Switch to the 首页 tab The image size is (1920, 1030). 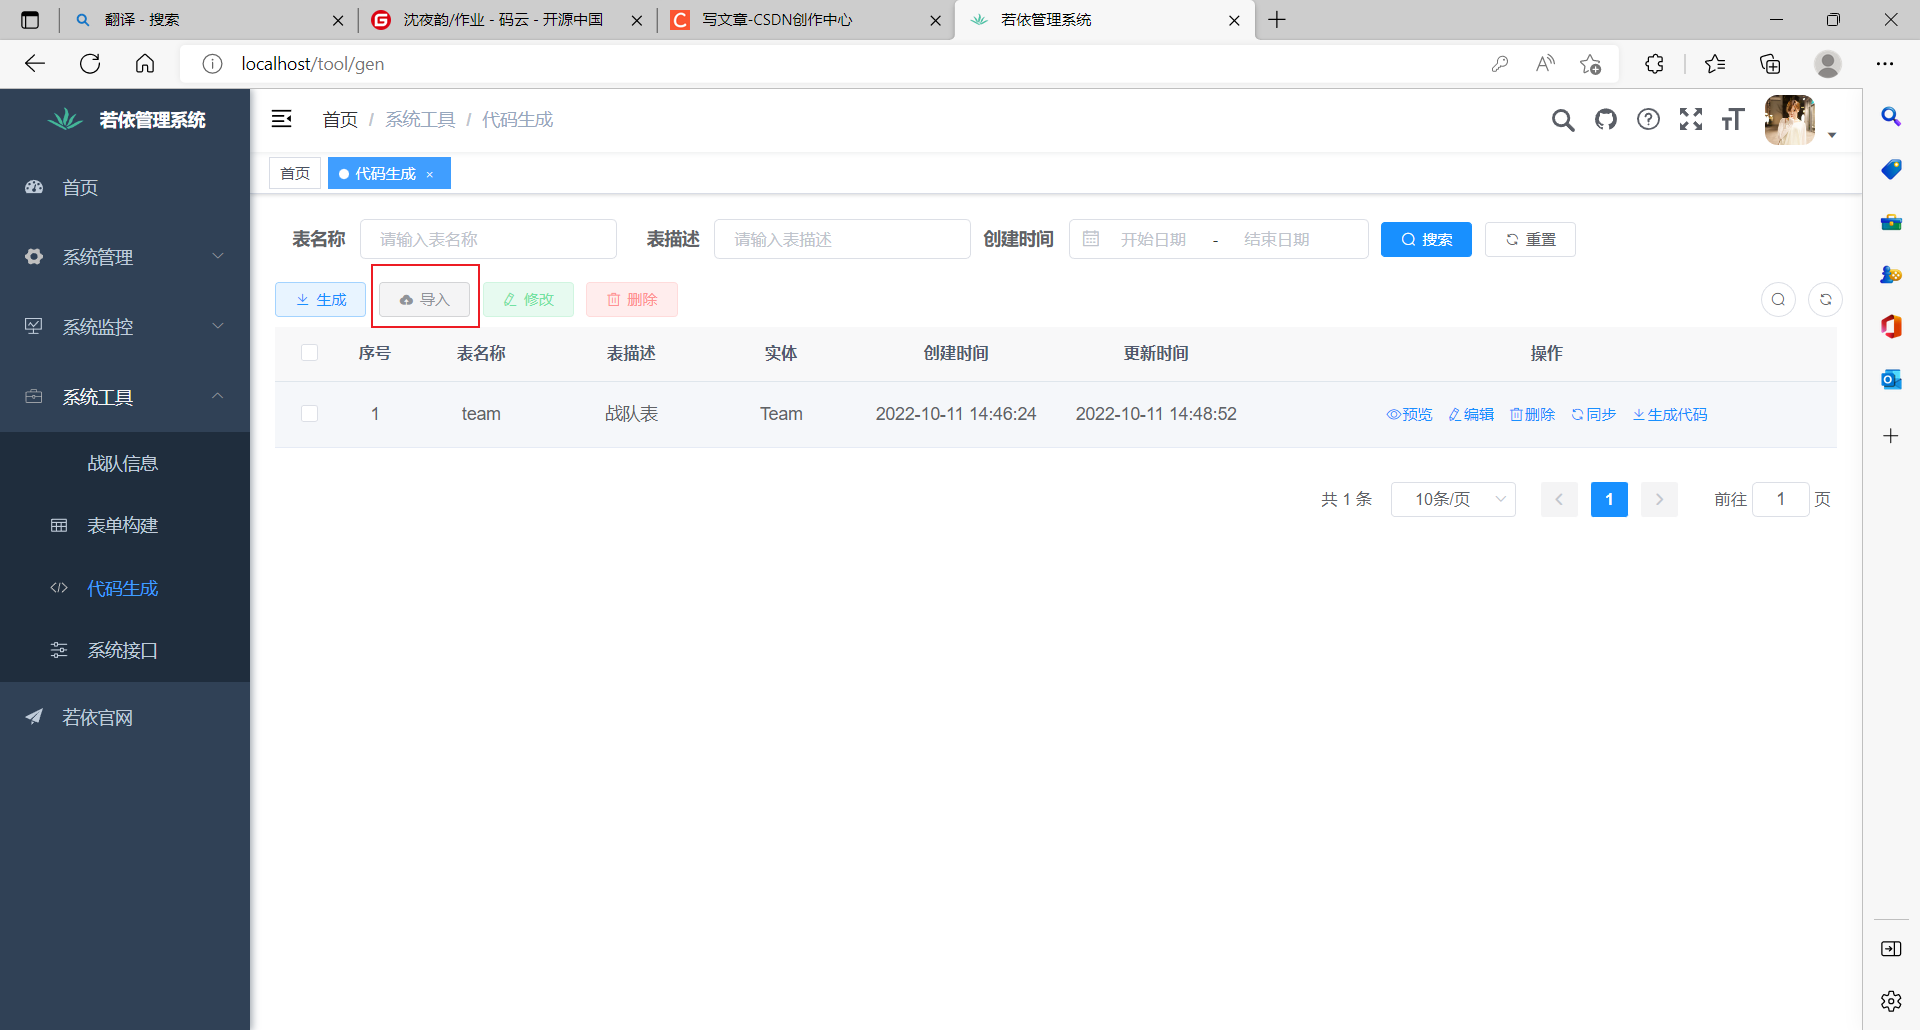(x=295, y=173)
